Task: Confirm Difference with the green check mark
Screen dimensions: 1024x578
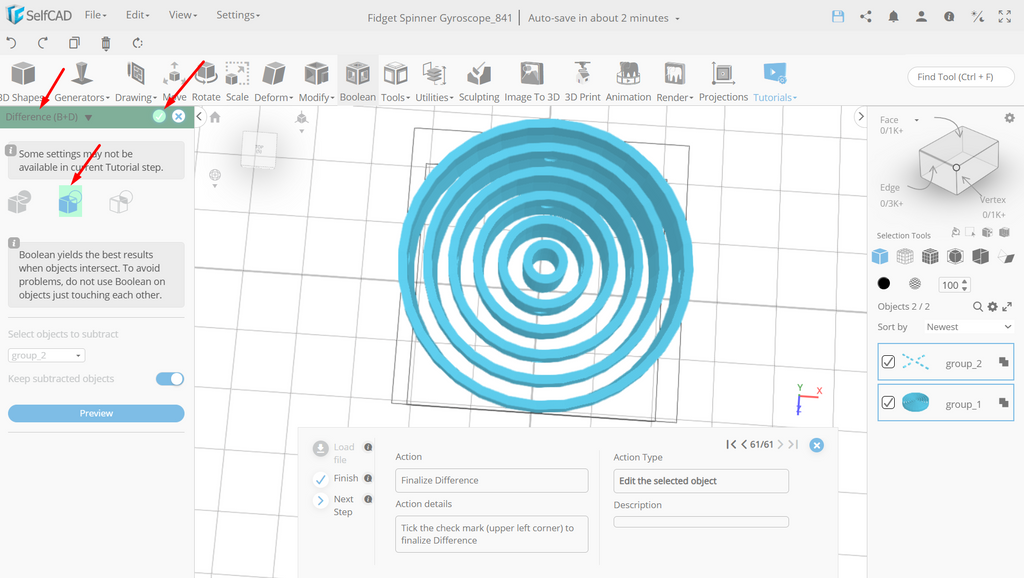Action: [159, 116]
